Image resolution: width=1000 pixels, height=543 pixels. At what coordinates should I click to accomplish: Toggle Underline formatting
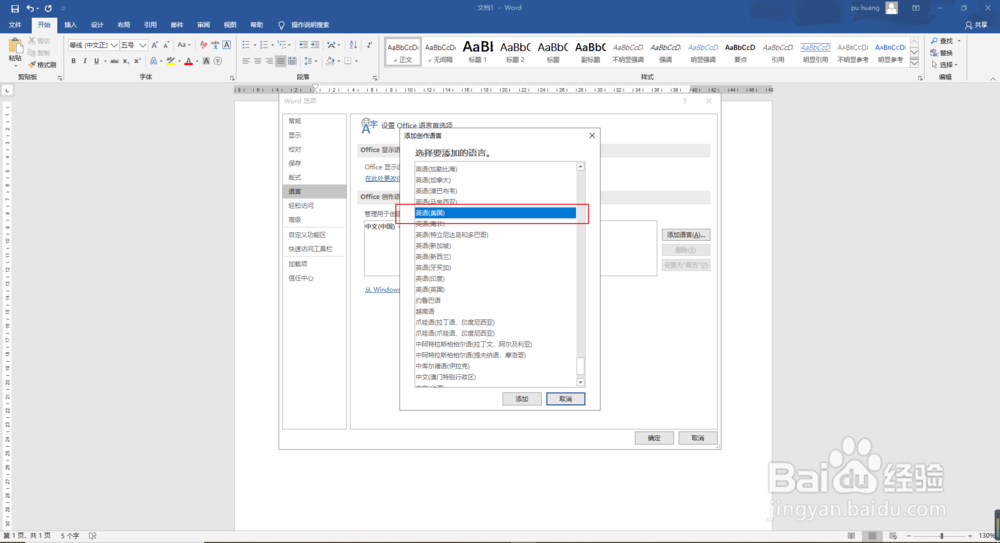click(x=96, y=61)
